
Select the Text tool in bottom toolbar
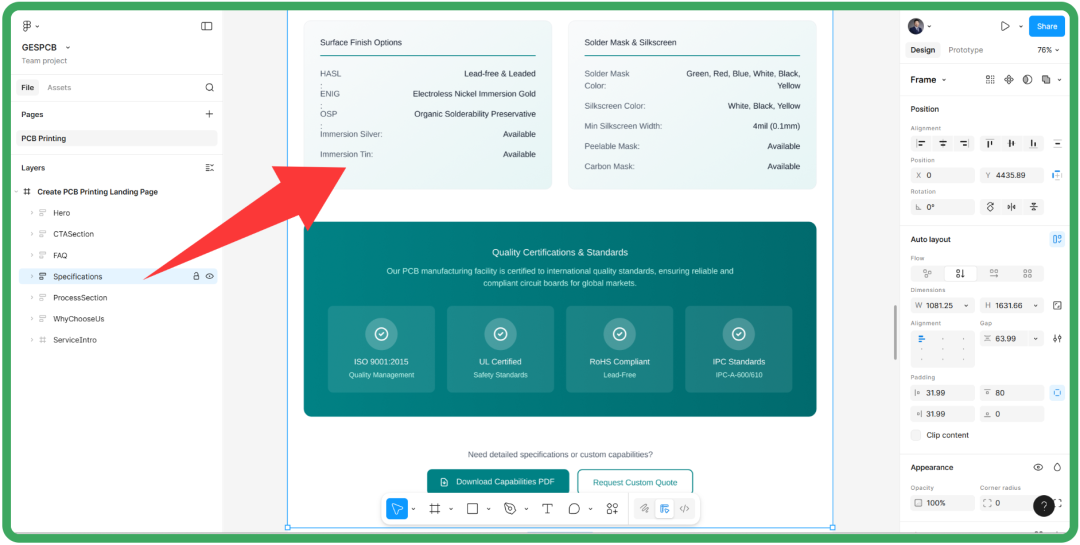547,509
